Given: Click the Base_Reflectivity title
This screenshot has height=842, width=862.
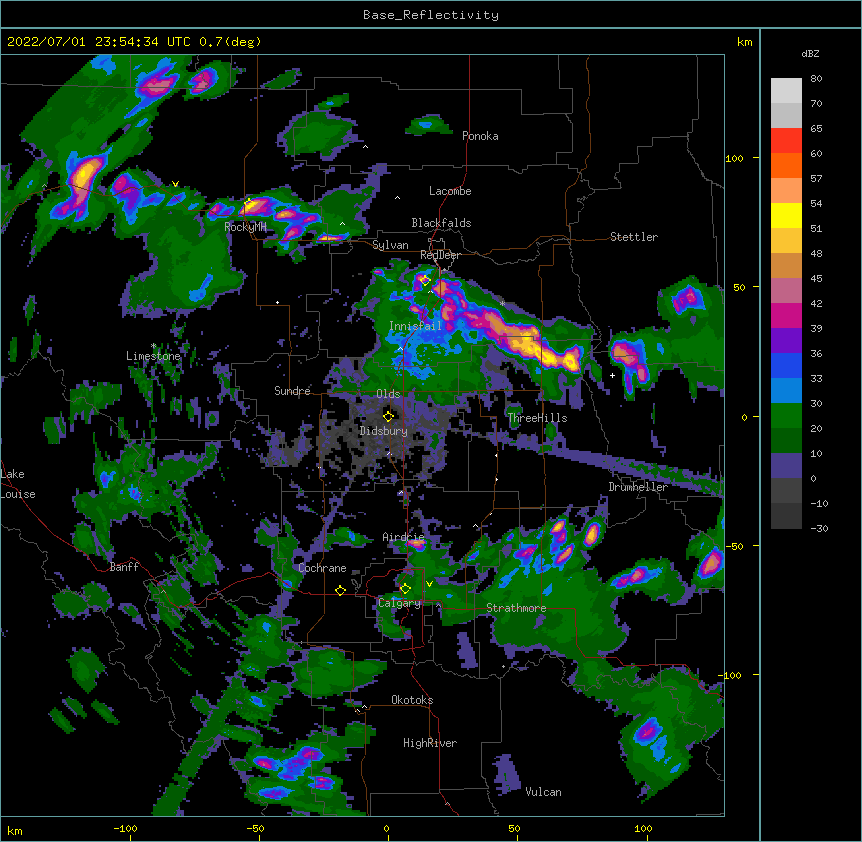Looking at the screenshot, I should (431, 15).
